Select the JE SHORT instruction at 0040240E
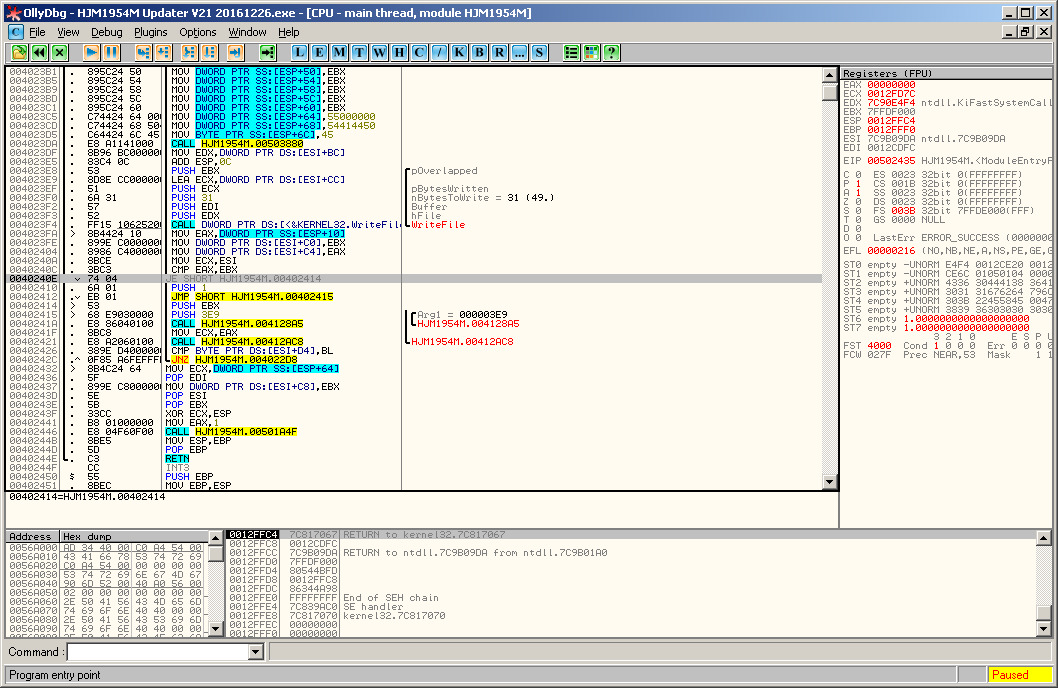The image size is (1058, 688). click(245, 279)
